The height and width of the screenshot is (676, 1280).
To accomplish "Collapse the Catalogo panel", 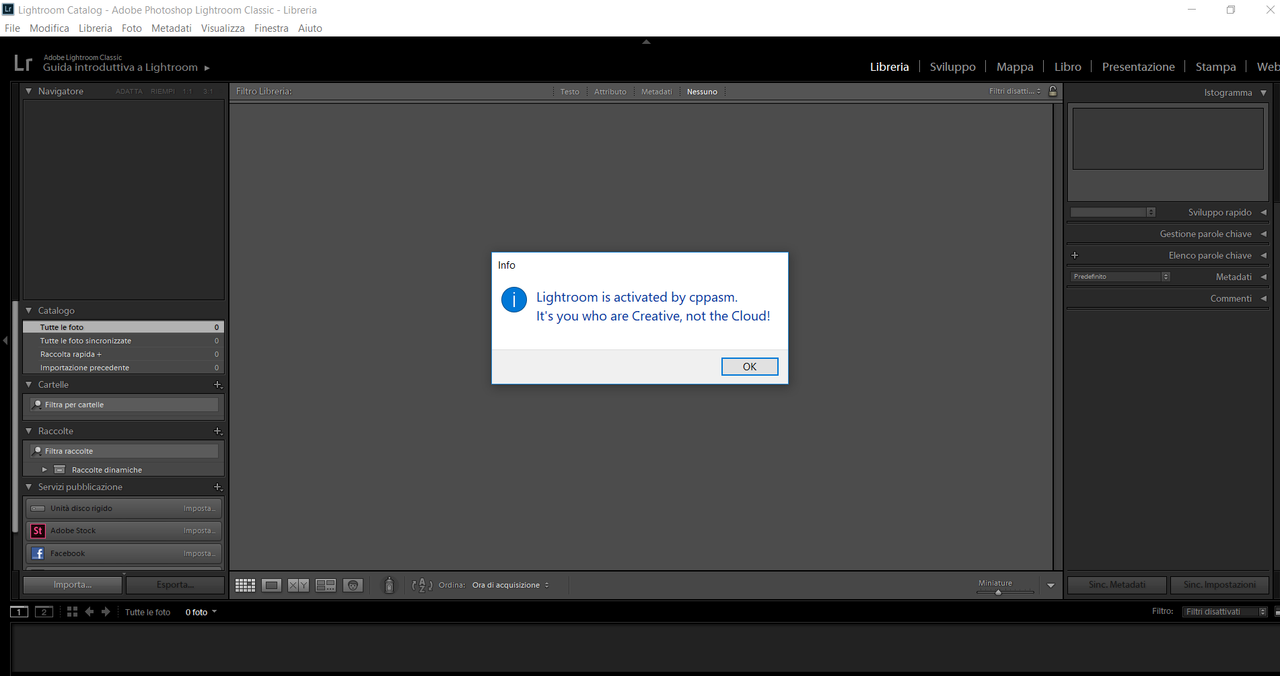I will coord(28,311).
